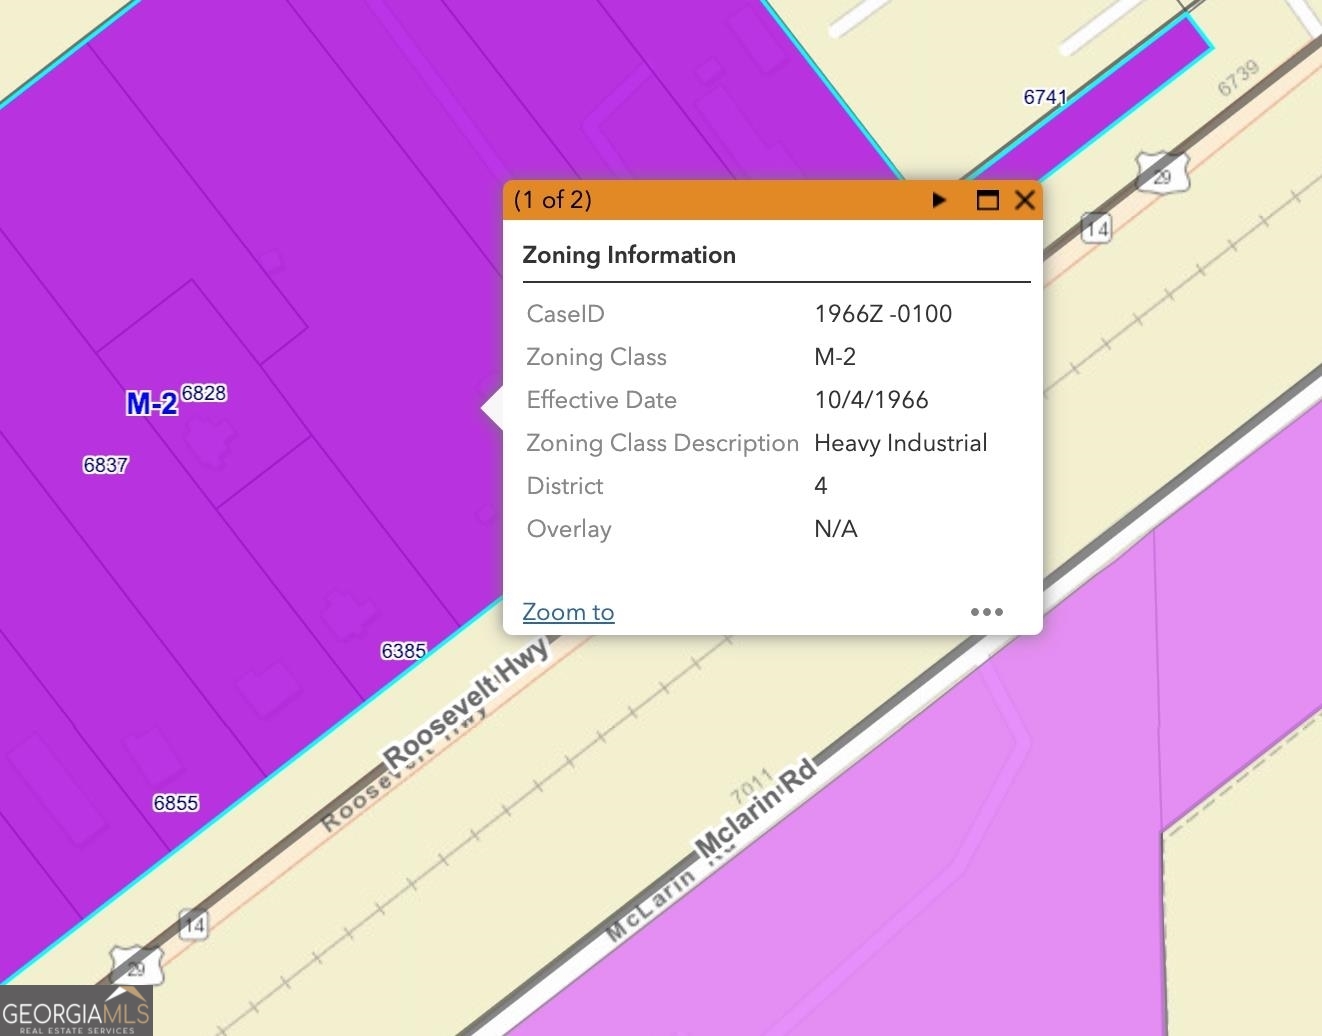Click the Route 14 shield beside the popup

[x=1097, y=228]
